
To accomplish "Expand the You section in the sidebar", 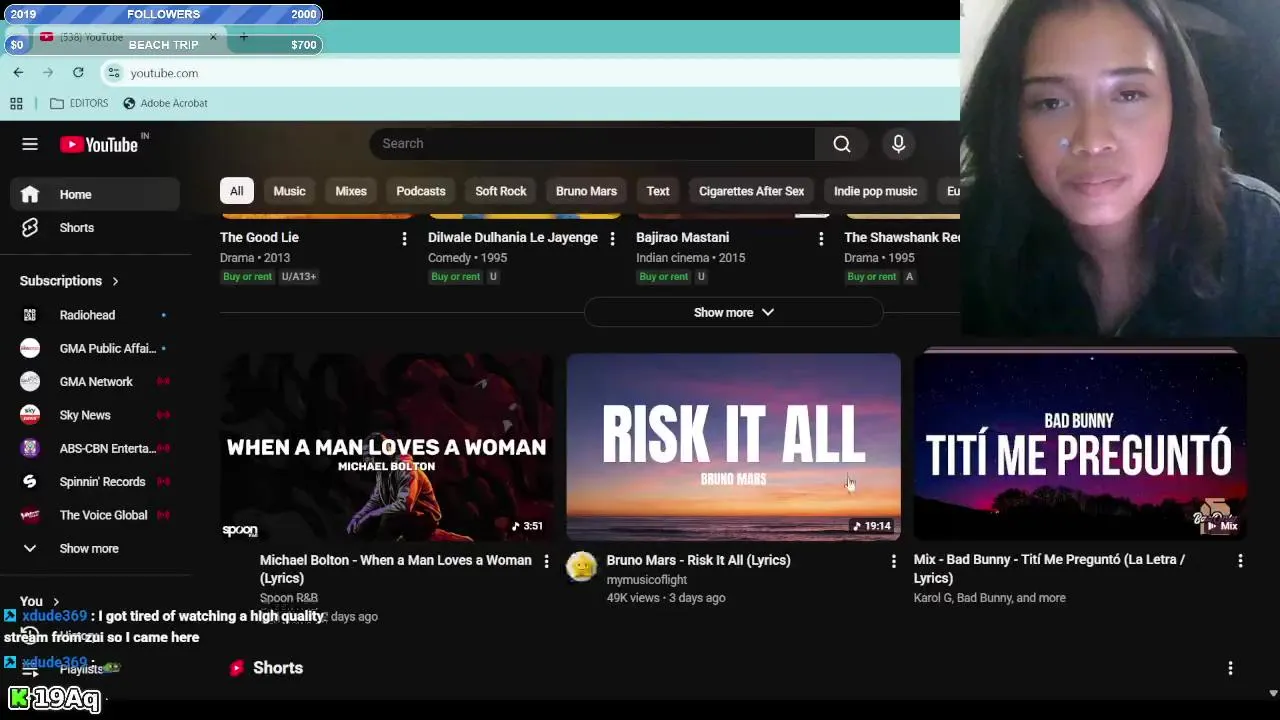I will coord(40,602).
